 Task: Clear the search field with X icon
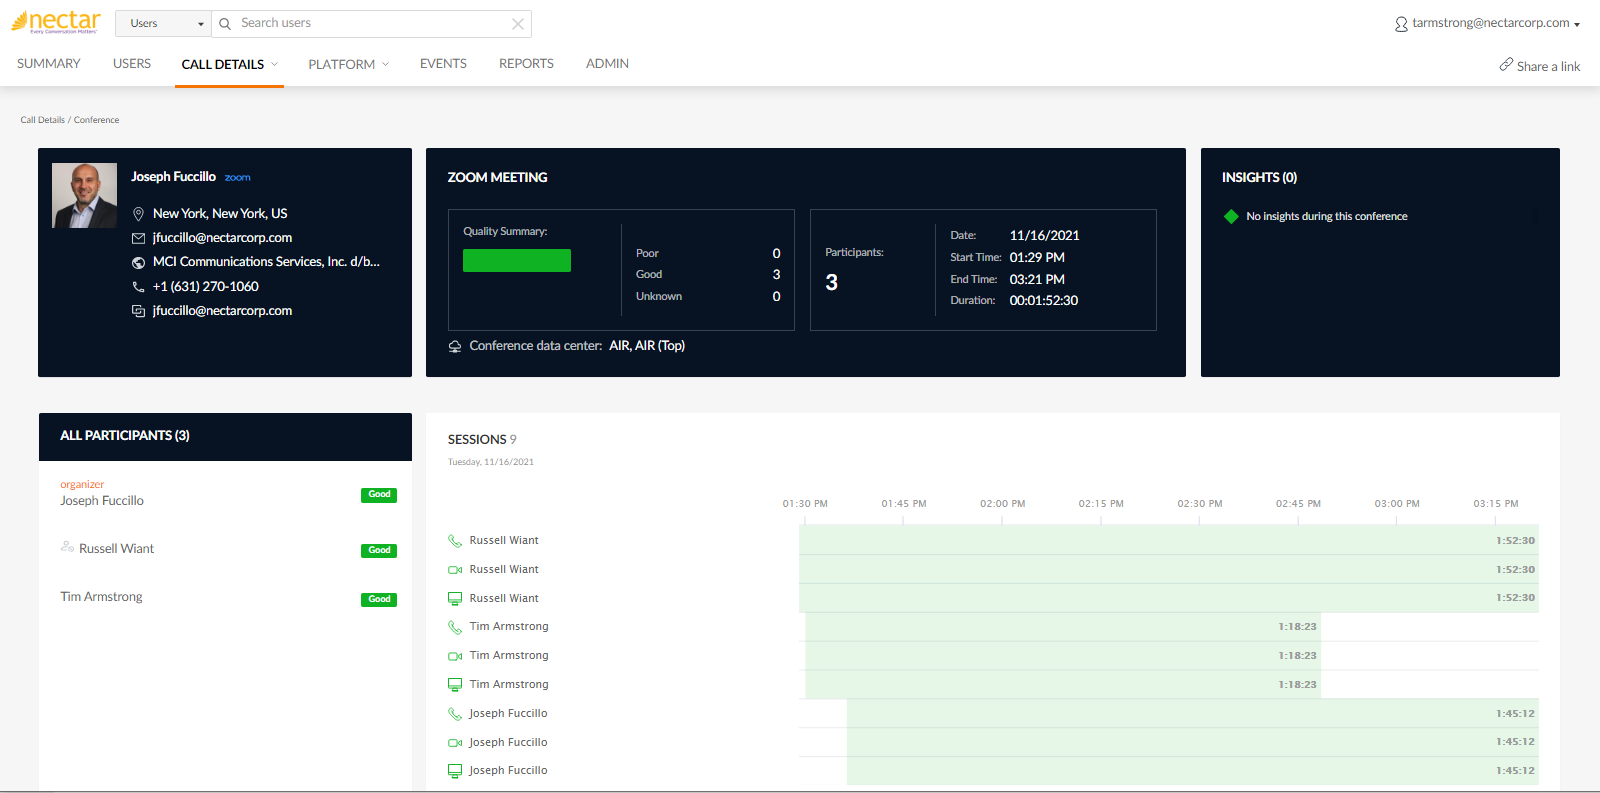[x=518, y=24]
